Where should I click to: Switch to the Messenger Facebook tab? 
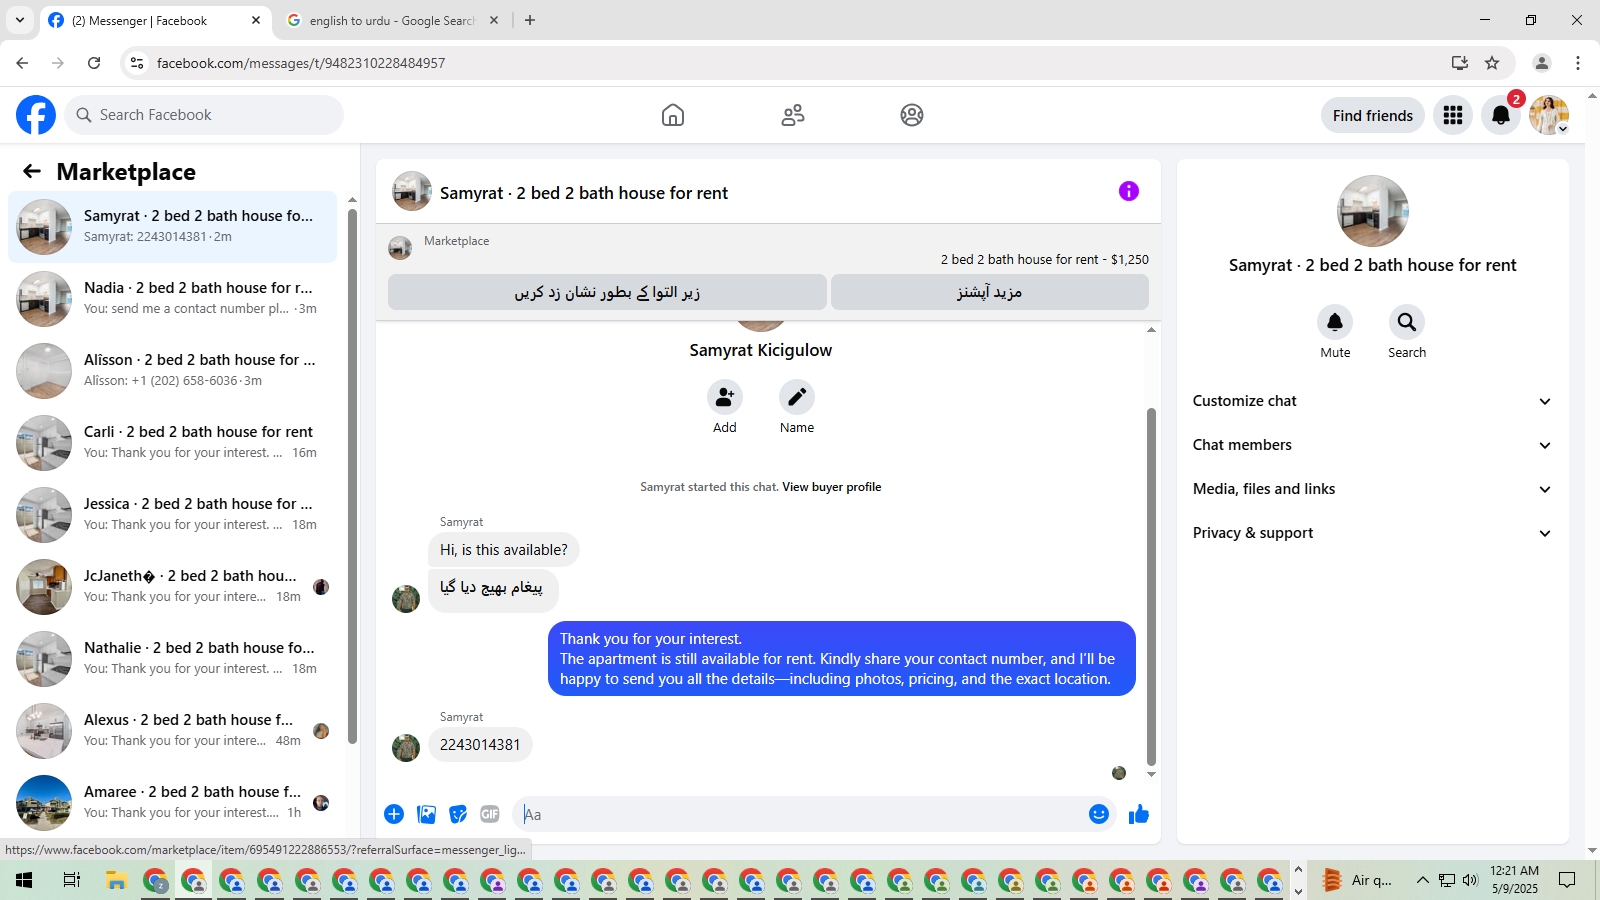pos(155,20)
